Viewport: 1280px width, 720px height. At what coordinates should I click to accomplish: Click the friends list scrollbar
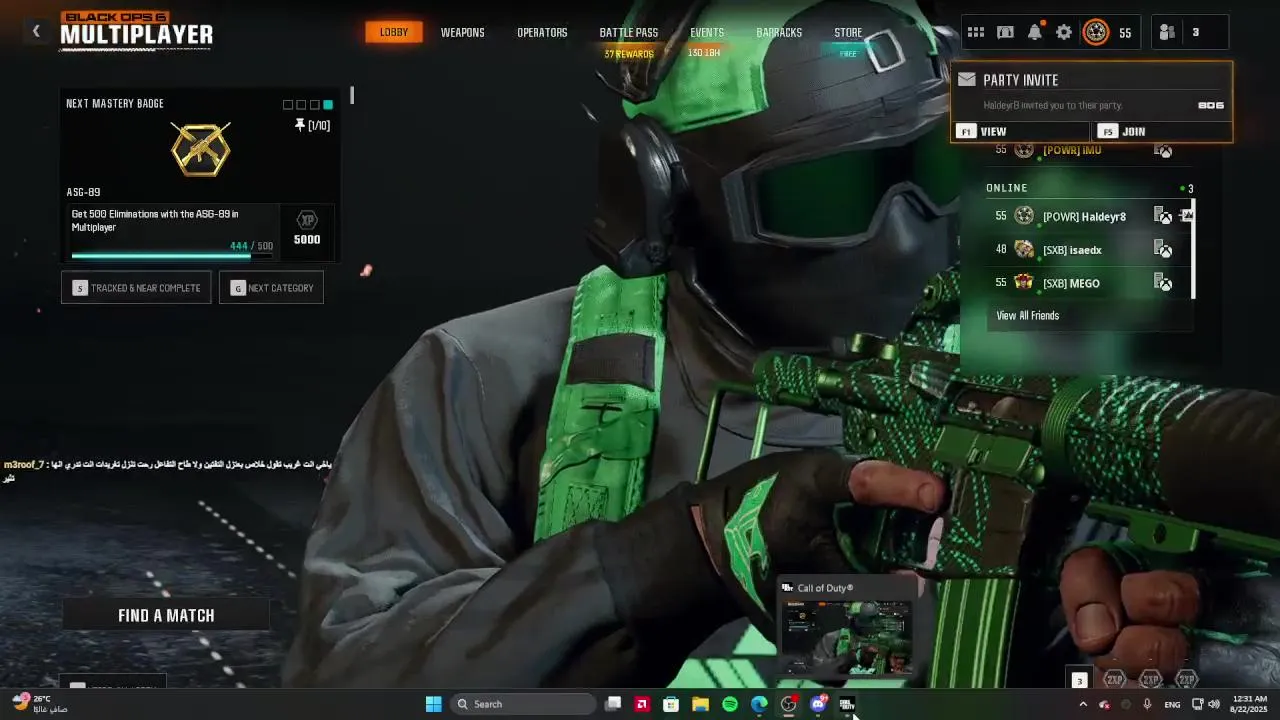click(1193, 248)
